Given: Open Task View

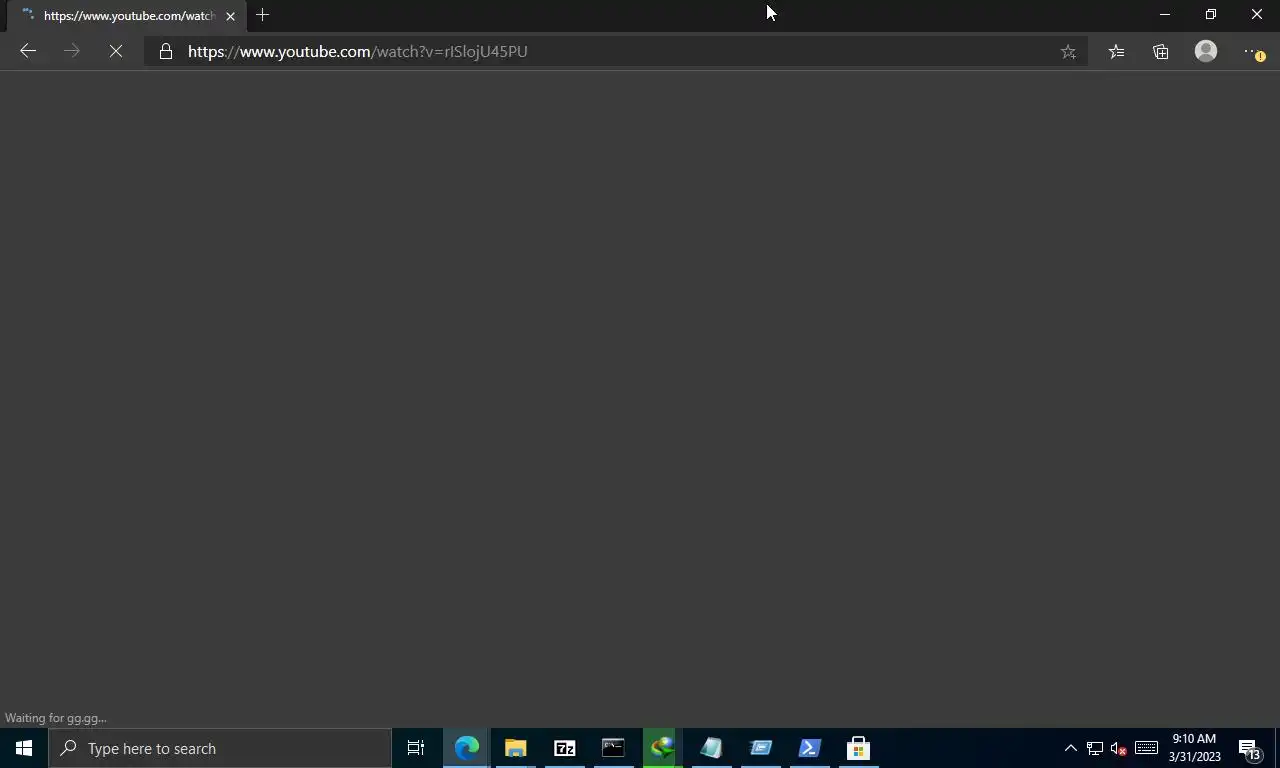Looking at the screenshot, I should (416, 748).
